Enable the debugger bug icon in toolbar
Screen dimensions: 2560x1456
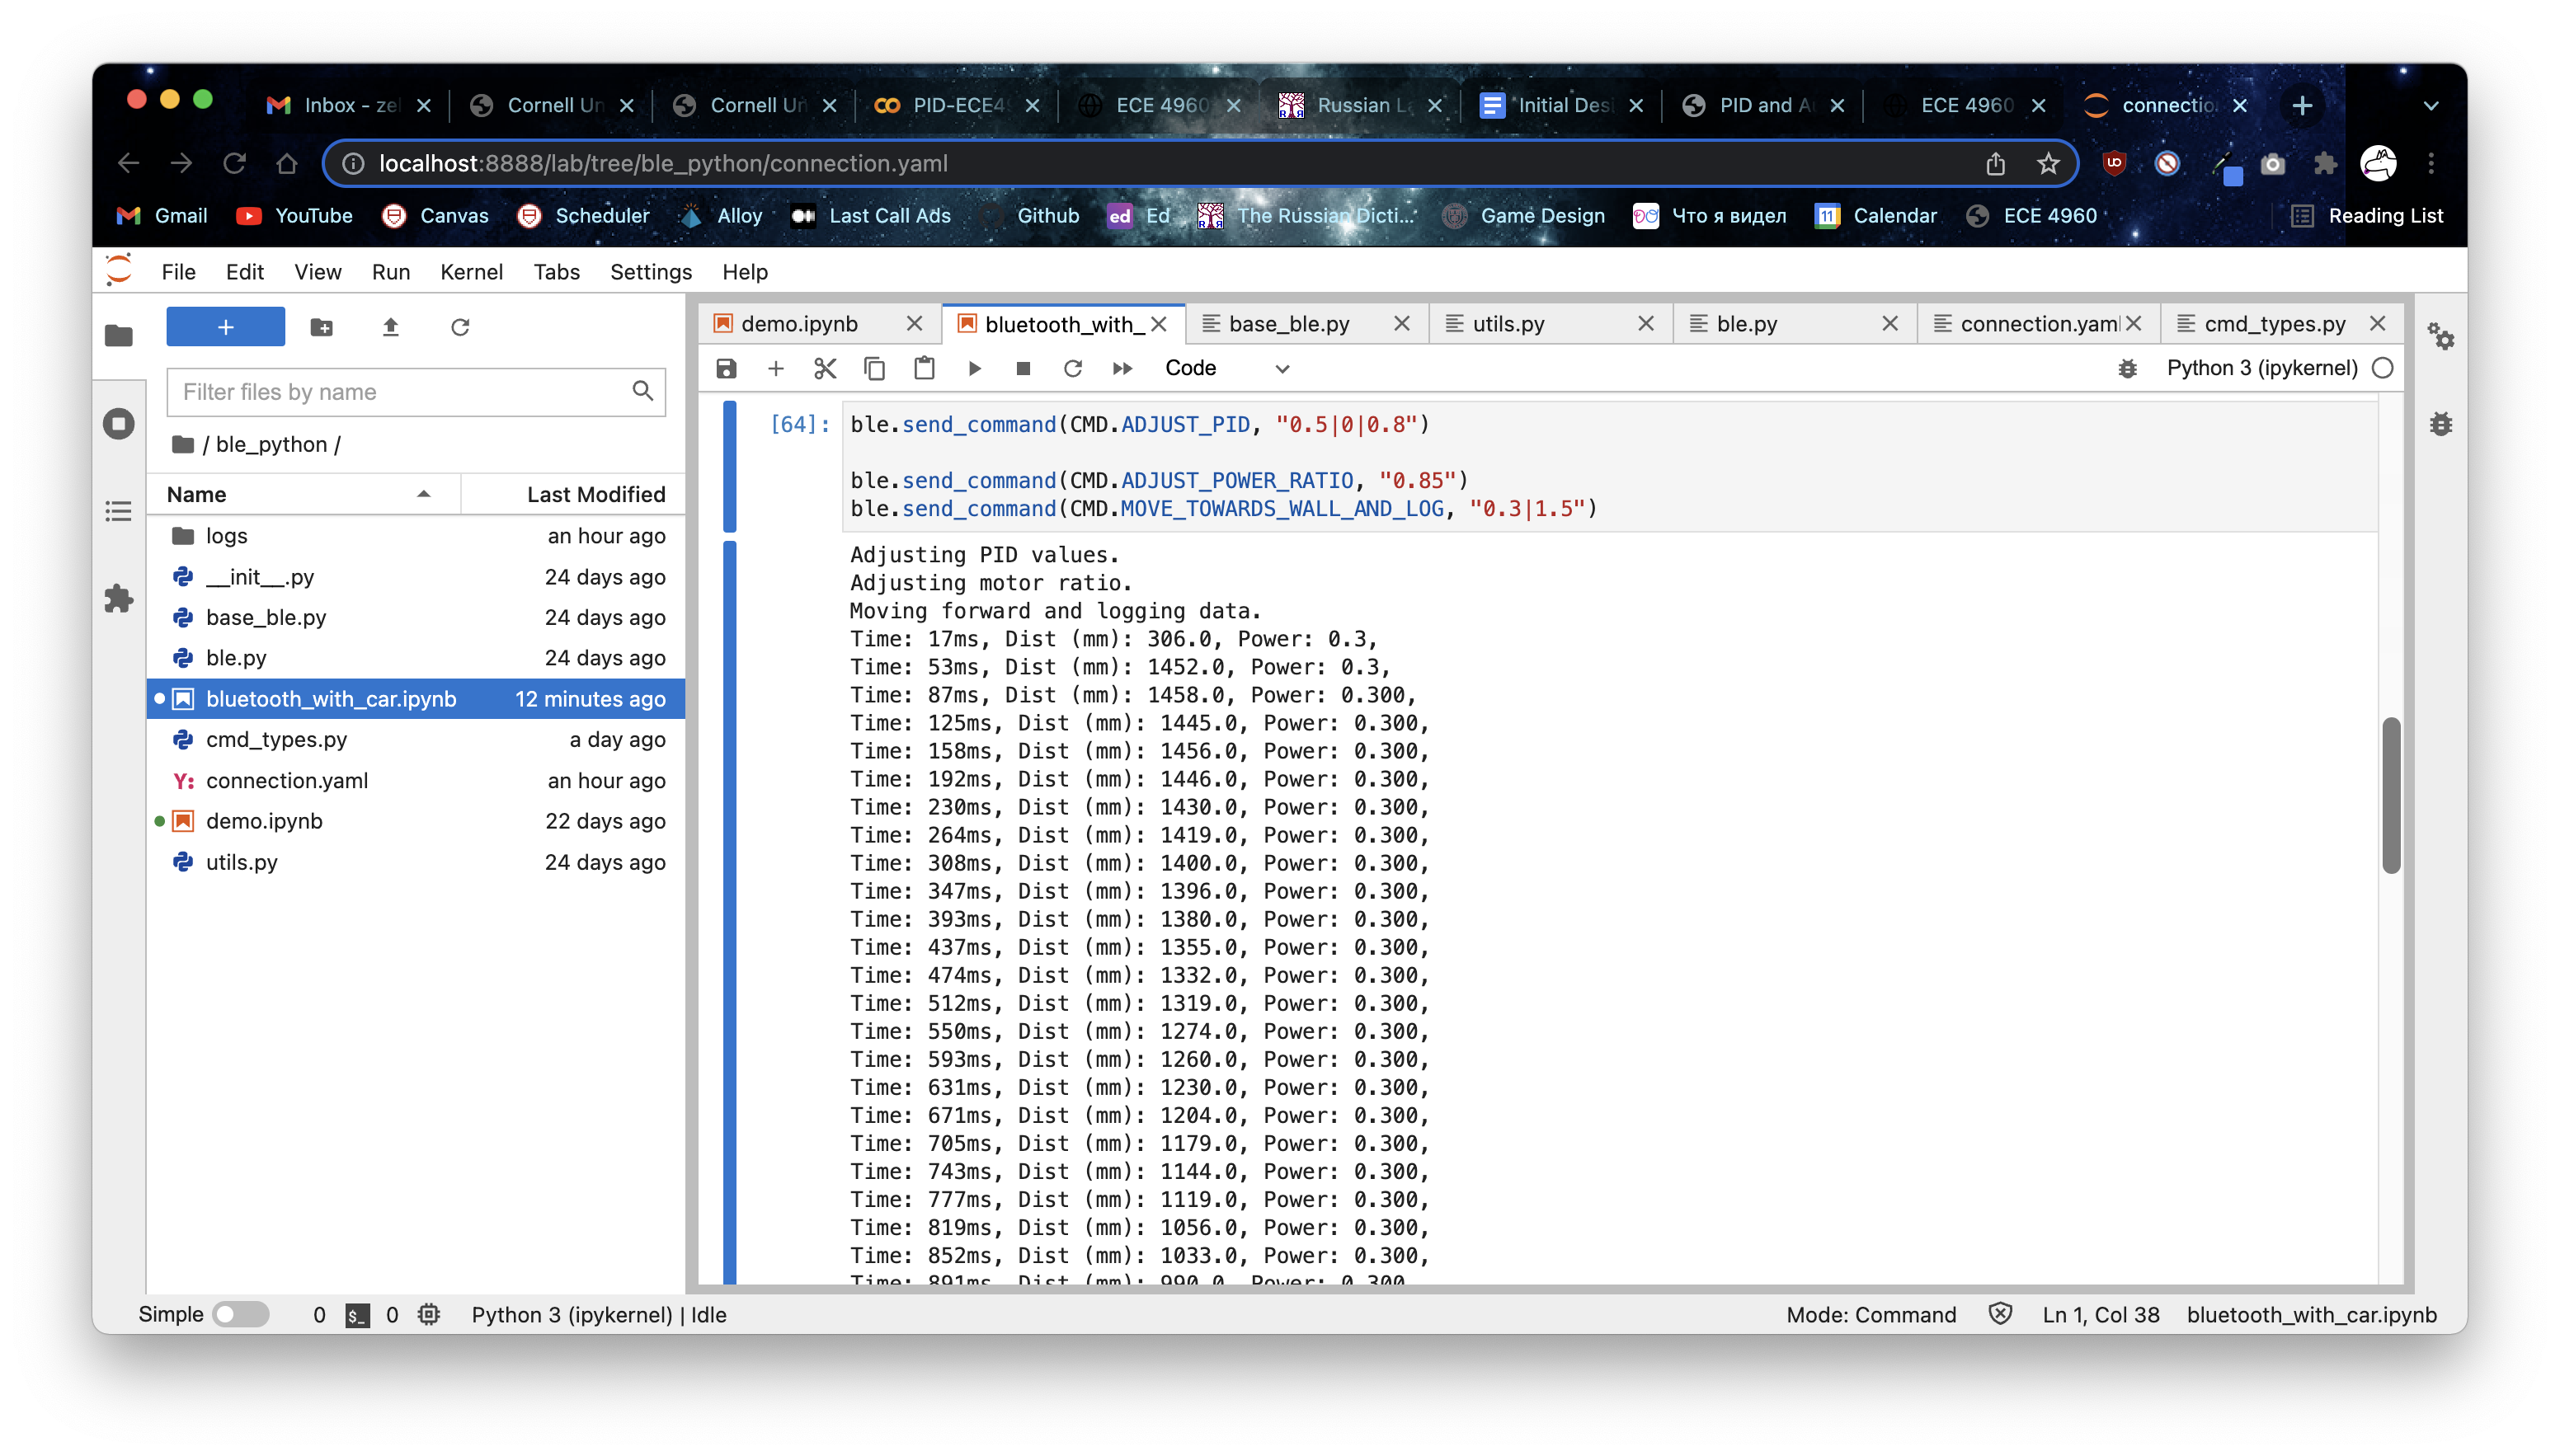point(2127,368)
